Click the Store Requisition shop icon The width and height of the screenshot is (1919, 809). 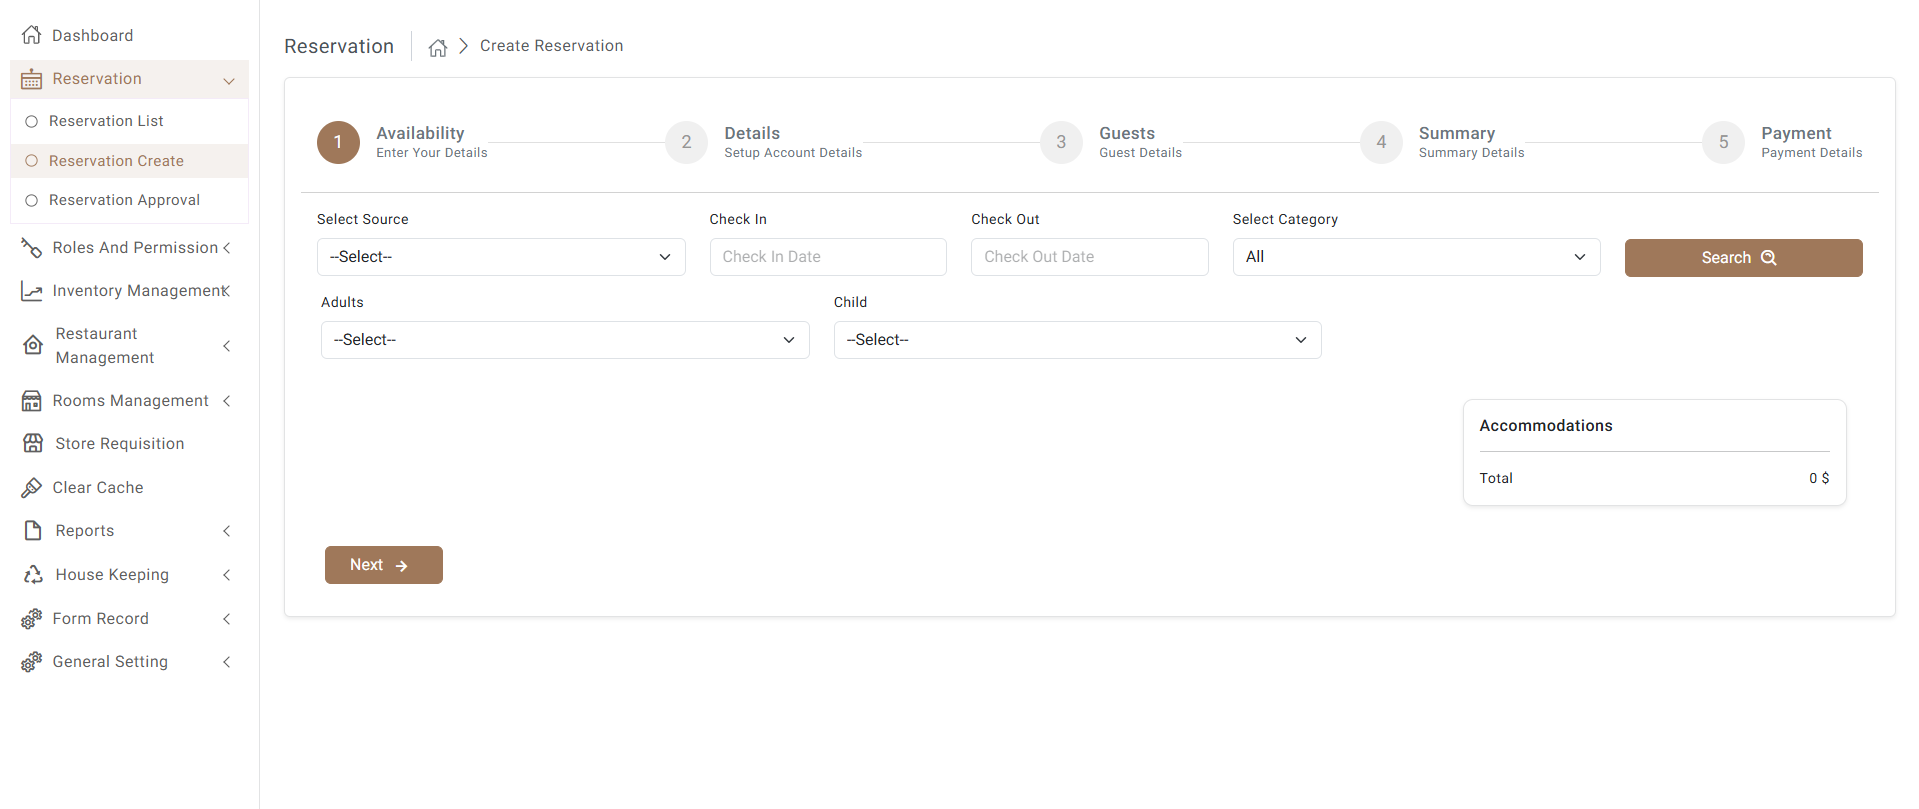[33, 443]
